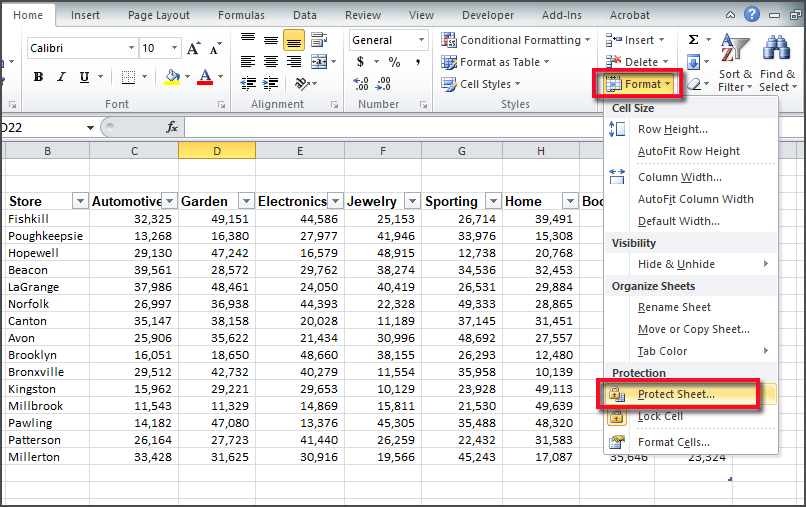Click Merge & Center icon
The width and height of the screenshot is (806, 507).
[319, 62]
